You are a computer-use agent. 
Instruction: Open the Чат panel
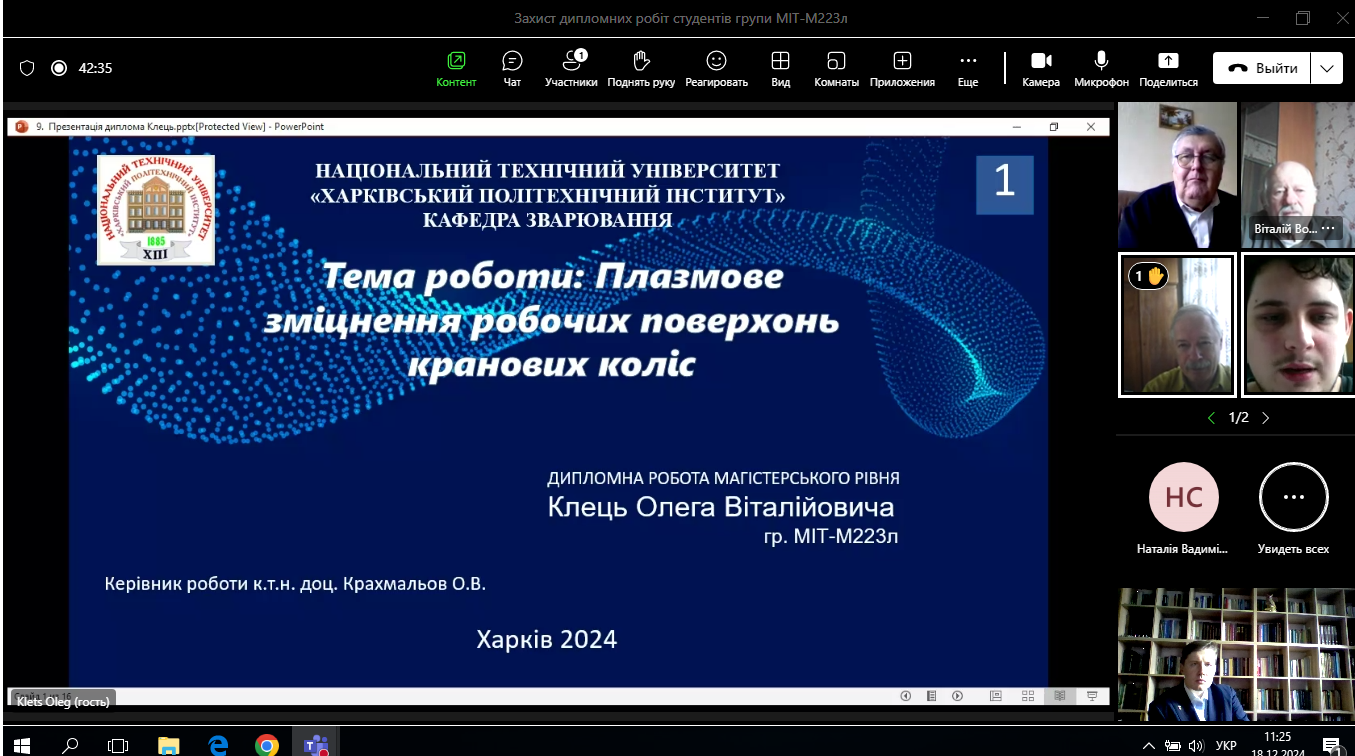[x=512, y=69]
